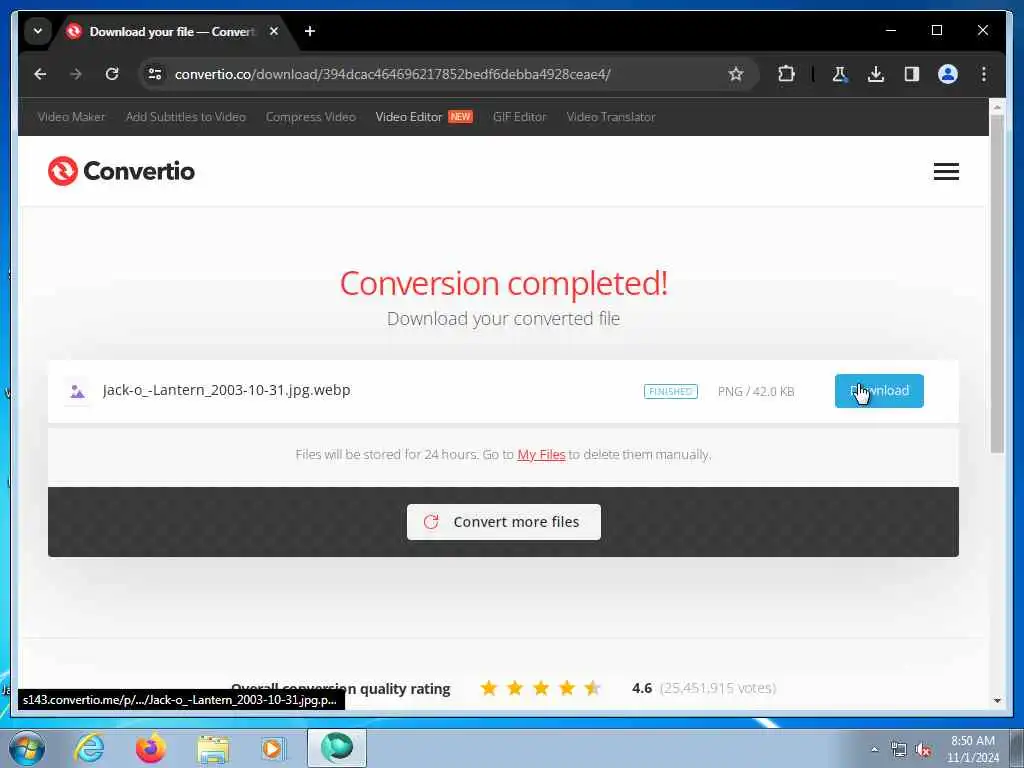Viewport: 1024px width, 768px height.
Task: Download the converted PNG file
Action: click(879, 391)
